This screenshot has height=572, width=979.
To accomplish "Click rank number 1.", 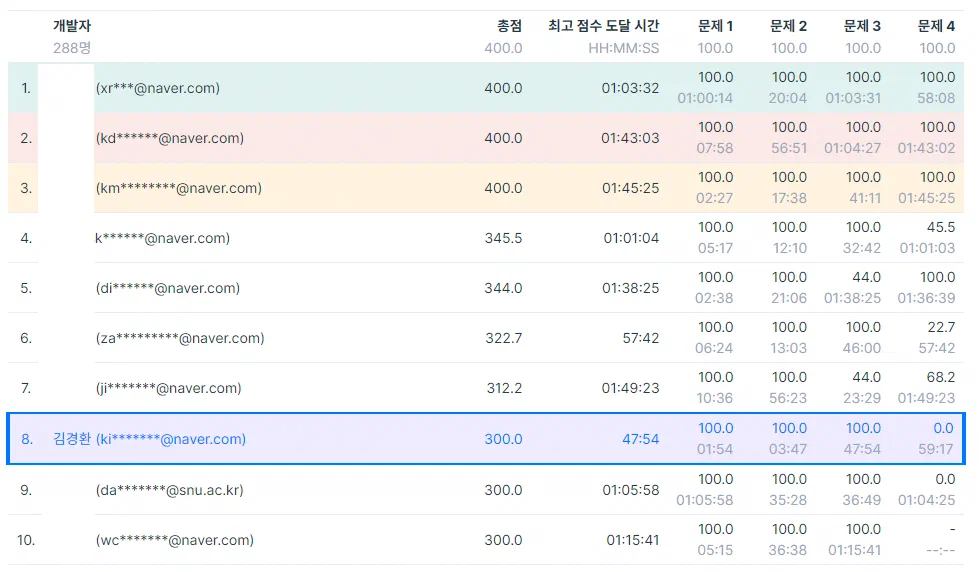I will [26, 88].
